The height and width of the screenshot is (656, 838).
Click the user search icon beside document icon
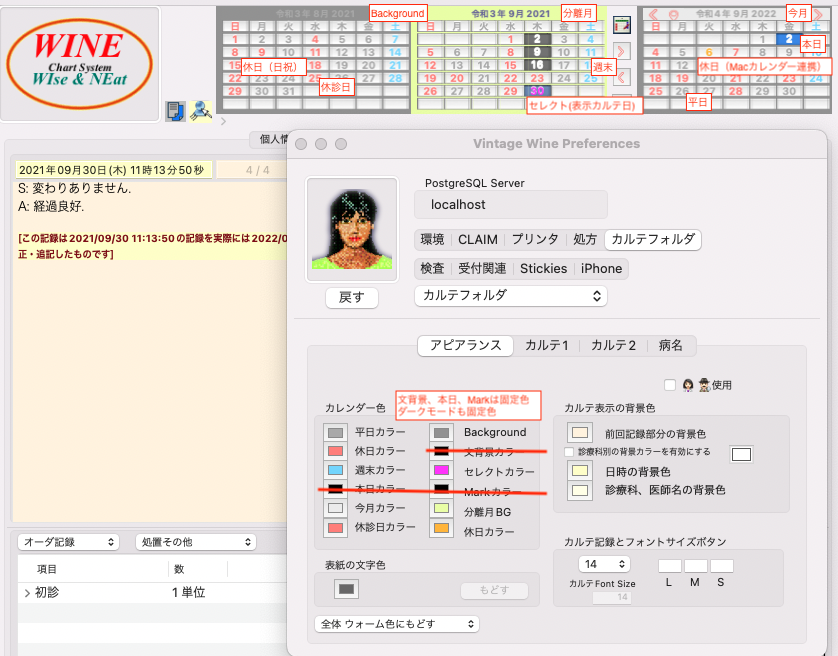click(x=200, y=111)
